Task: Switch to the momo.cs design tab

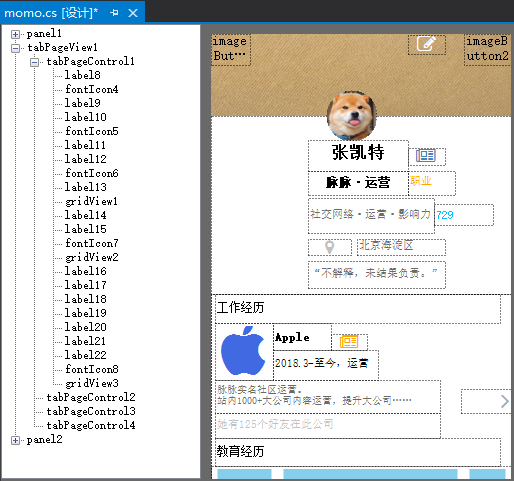Action: (51, 13)
